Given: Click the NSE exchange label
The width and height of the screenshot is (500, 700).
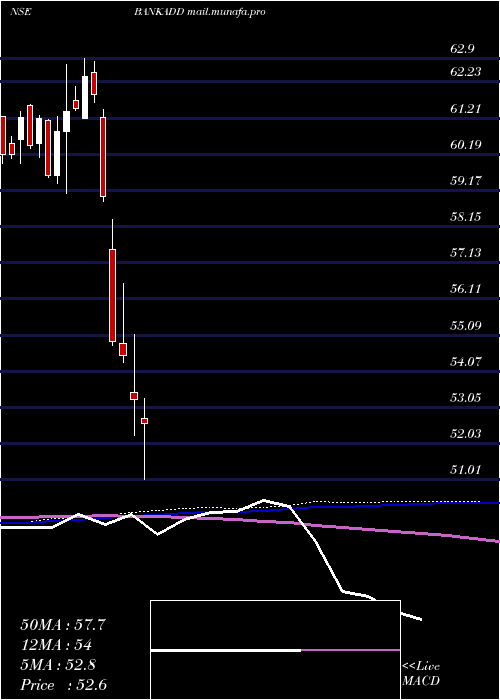Looking at the screenshot, I should pos(21,12).
